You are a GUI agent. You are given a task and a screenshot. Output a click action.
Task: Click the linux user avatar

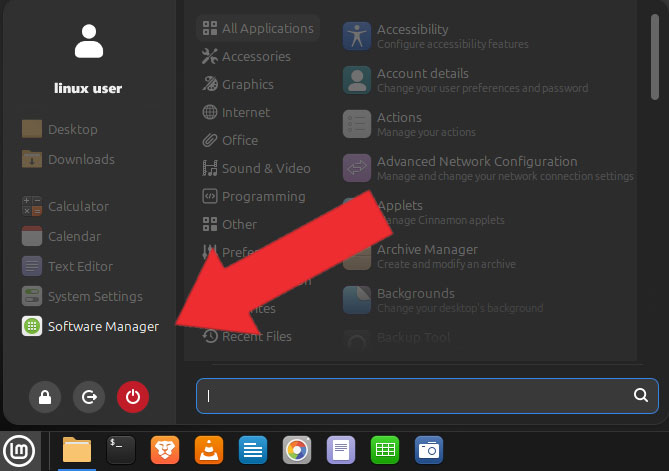89,41
